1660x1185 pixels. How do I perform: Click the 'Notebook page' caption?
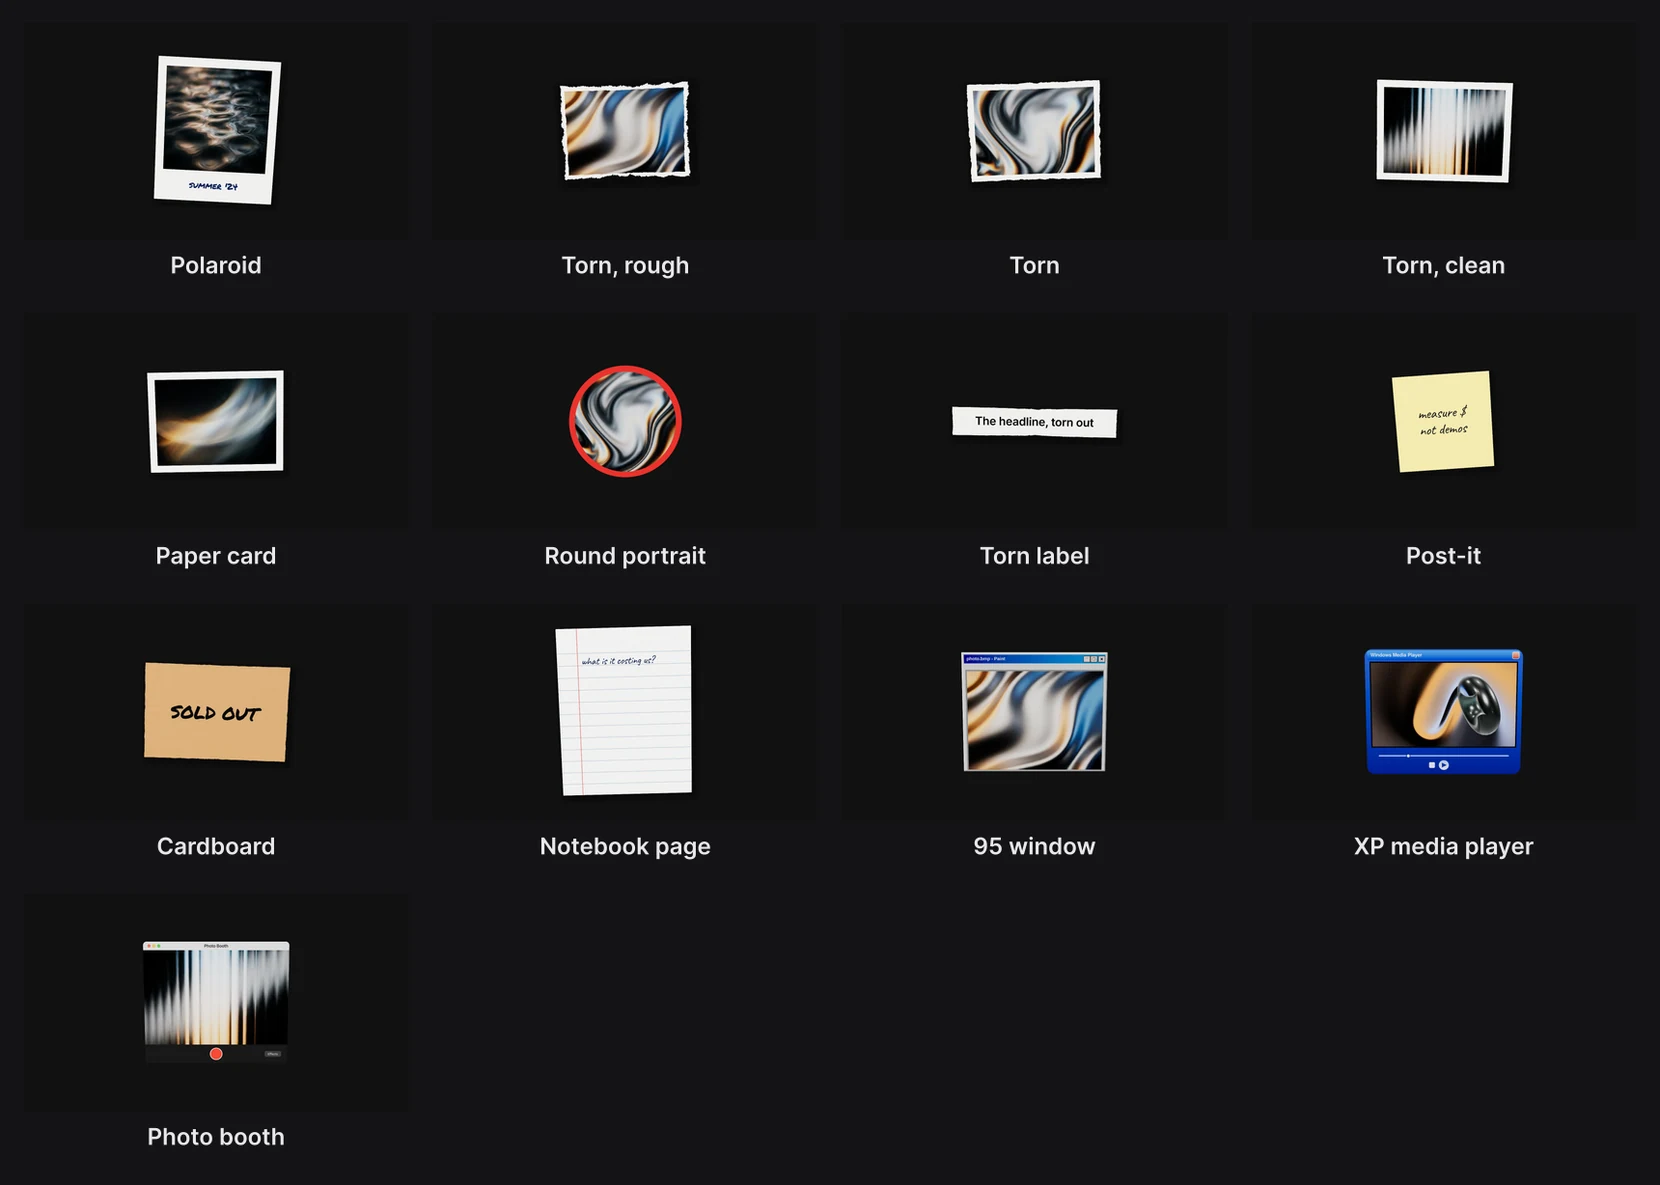[625, 847]
